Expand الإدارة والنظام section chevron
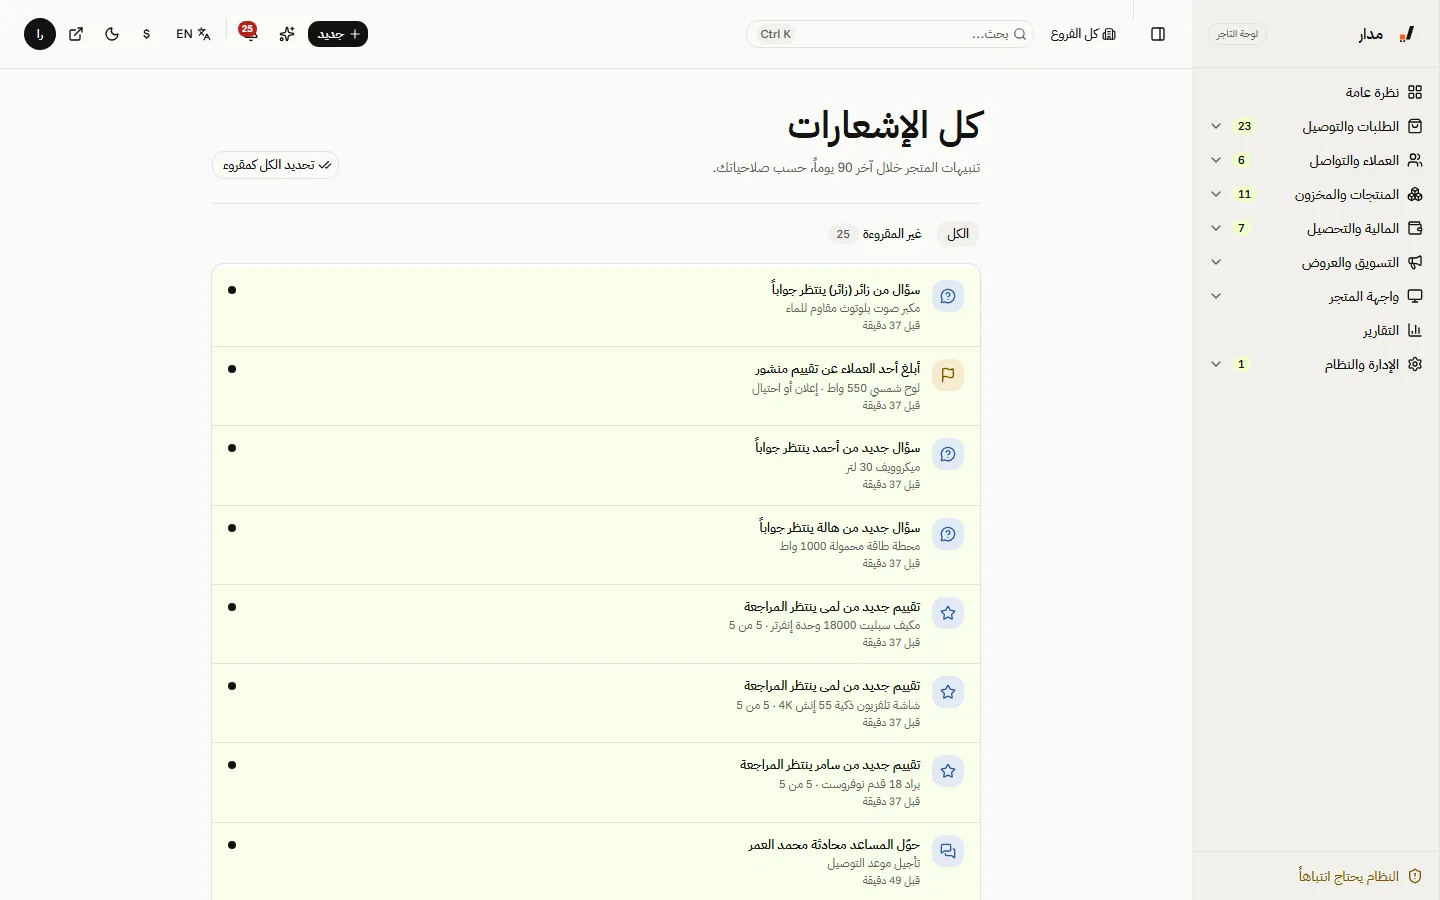1440x900 pixels. [x=1216, y=364]
